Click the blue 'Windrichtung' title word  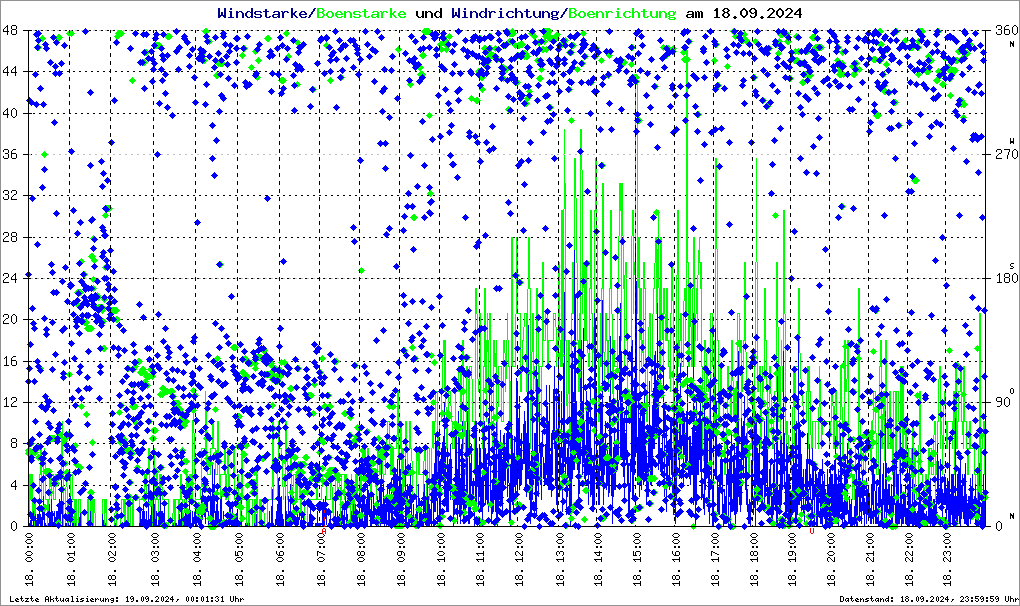click(x=506, y=13)
